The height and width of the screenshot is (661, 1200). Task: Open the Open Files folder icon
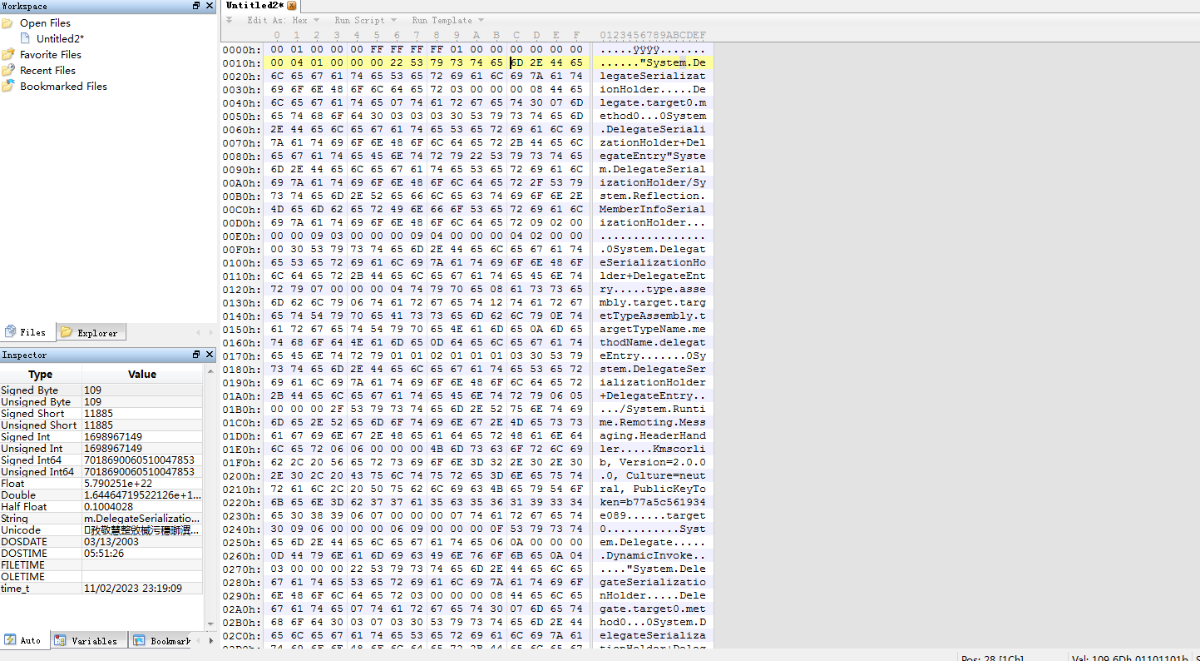coord(9,22)
